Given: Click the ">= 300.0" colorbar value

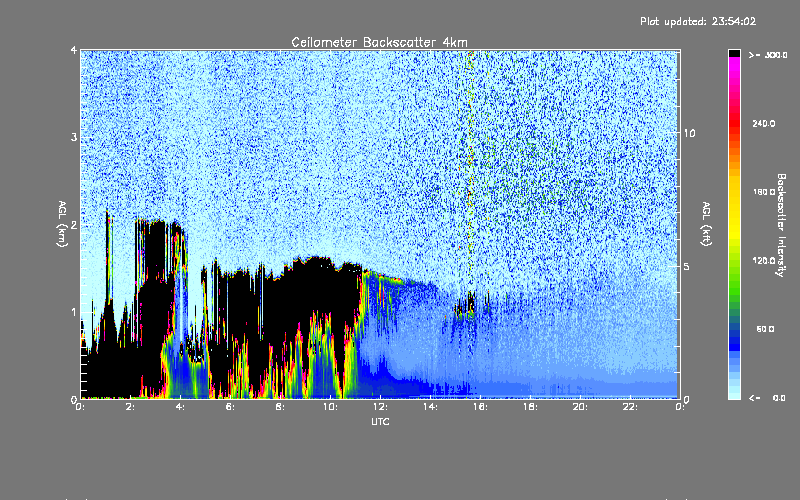Looking at the screenshot, I should click(768, 55).
